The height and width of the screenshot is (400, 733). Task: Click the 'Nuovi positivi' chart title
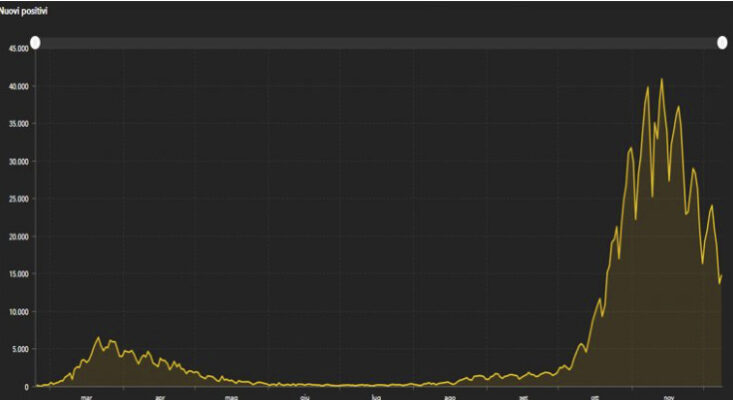[23, 10]
